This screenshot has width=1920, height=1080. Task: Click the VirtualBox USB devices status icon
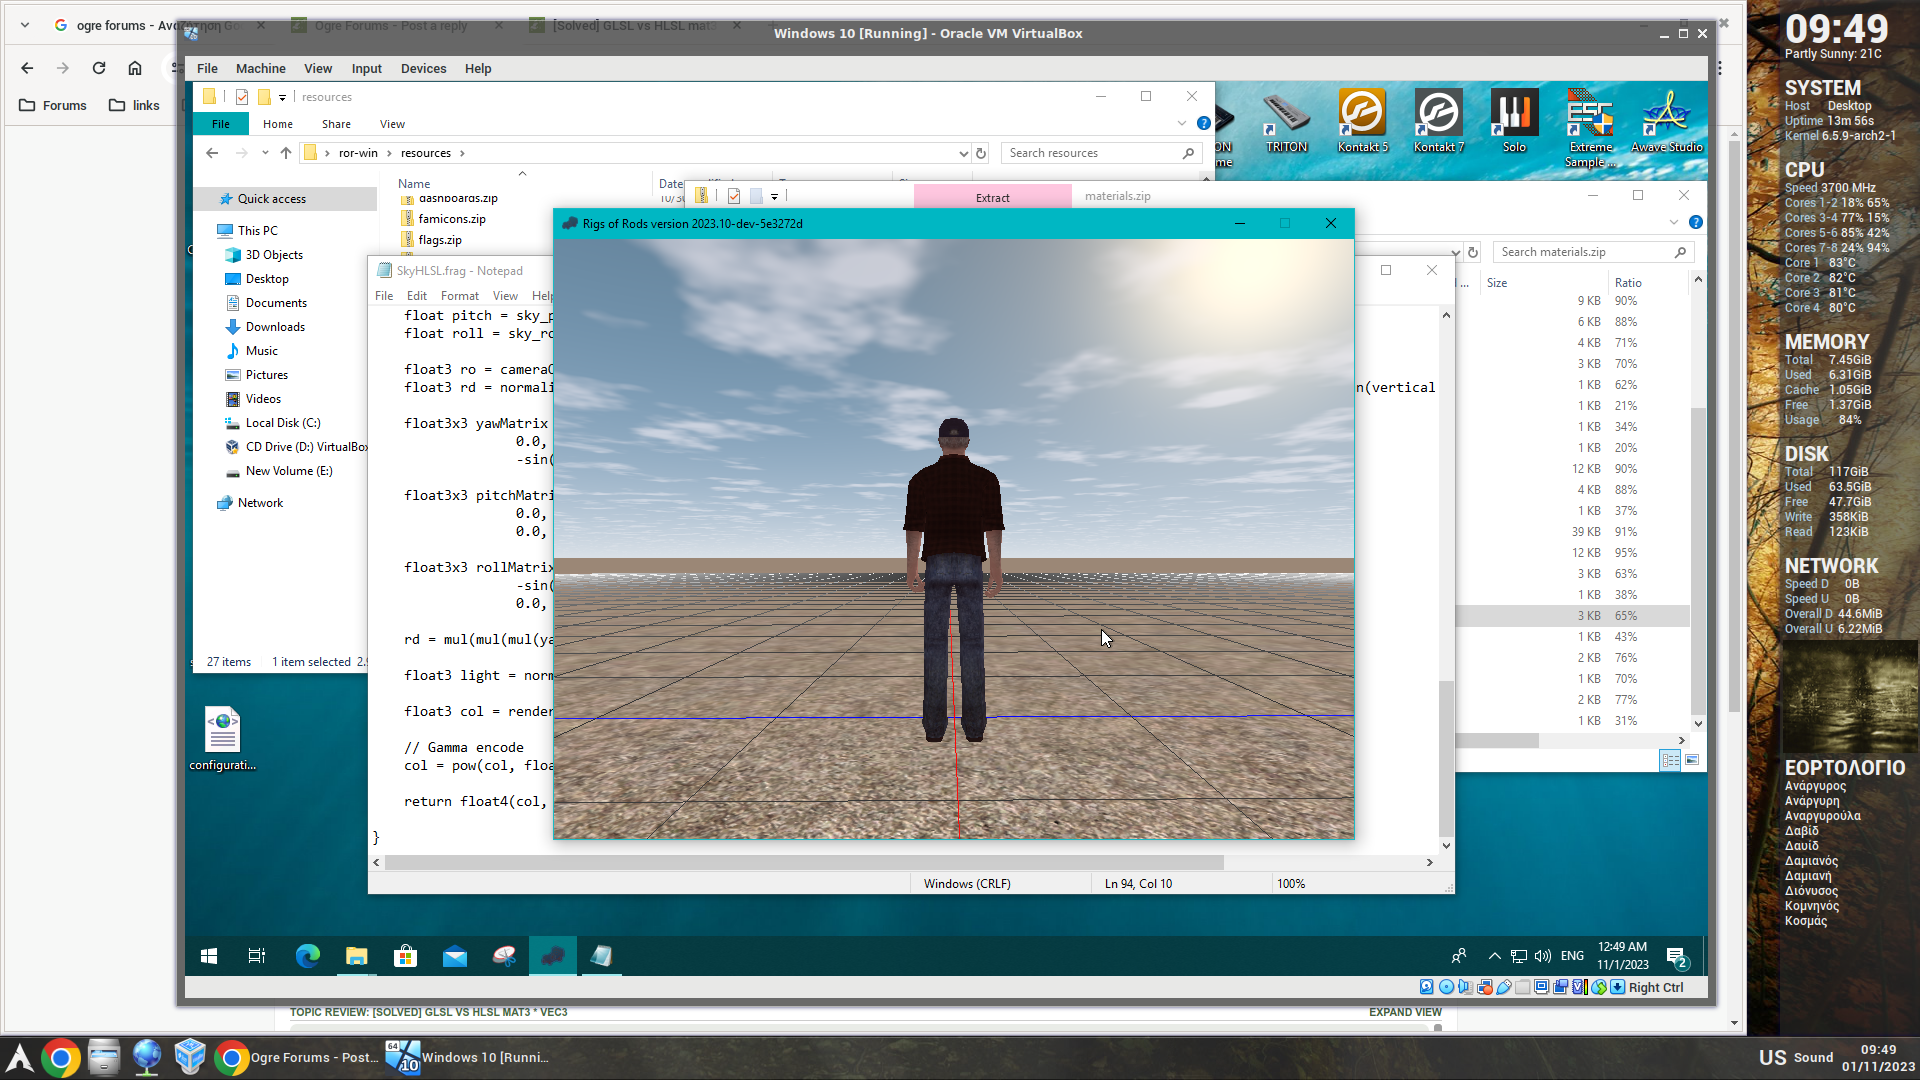point(1504,987)
